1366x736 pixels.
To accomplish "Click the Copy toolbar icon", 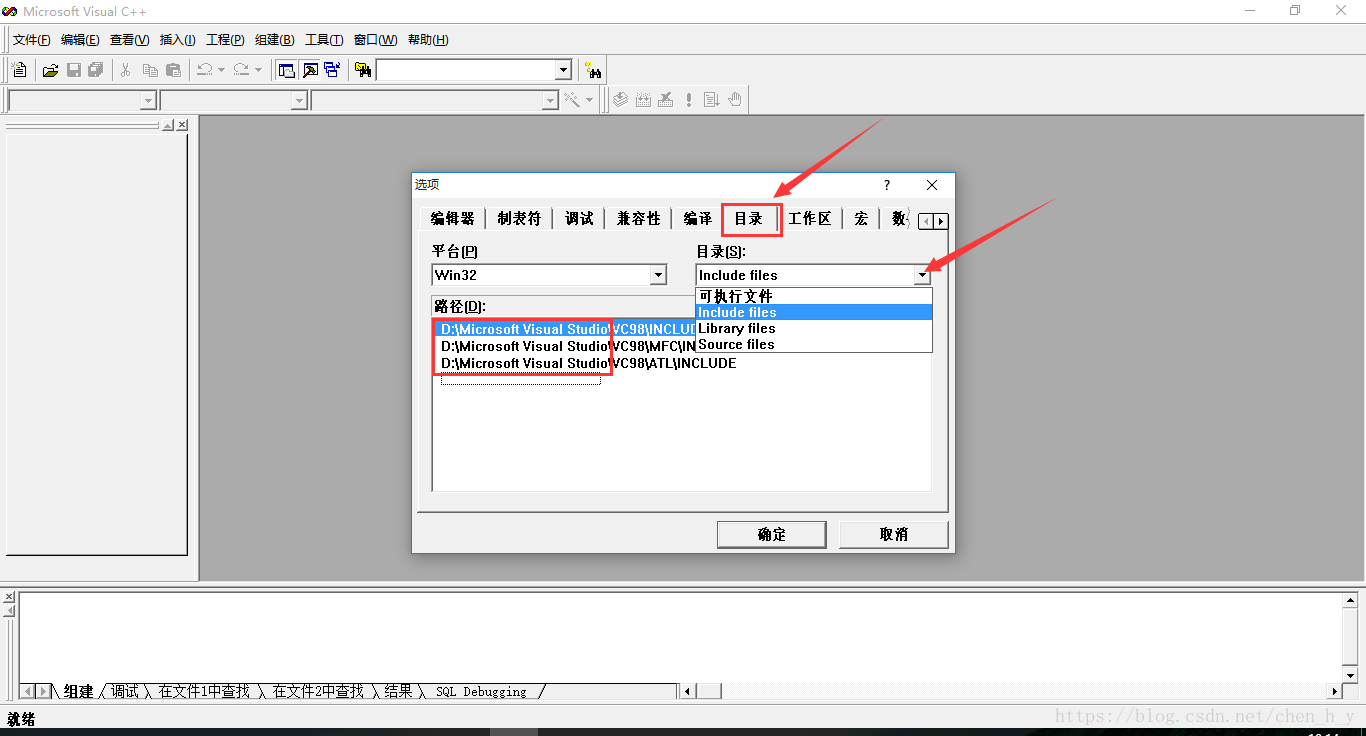I will [x=150, y=70].
